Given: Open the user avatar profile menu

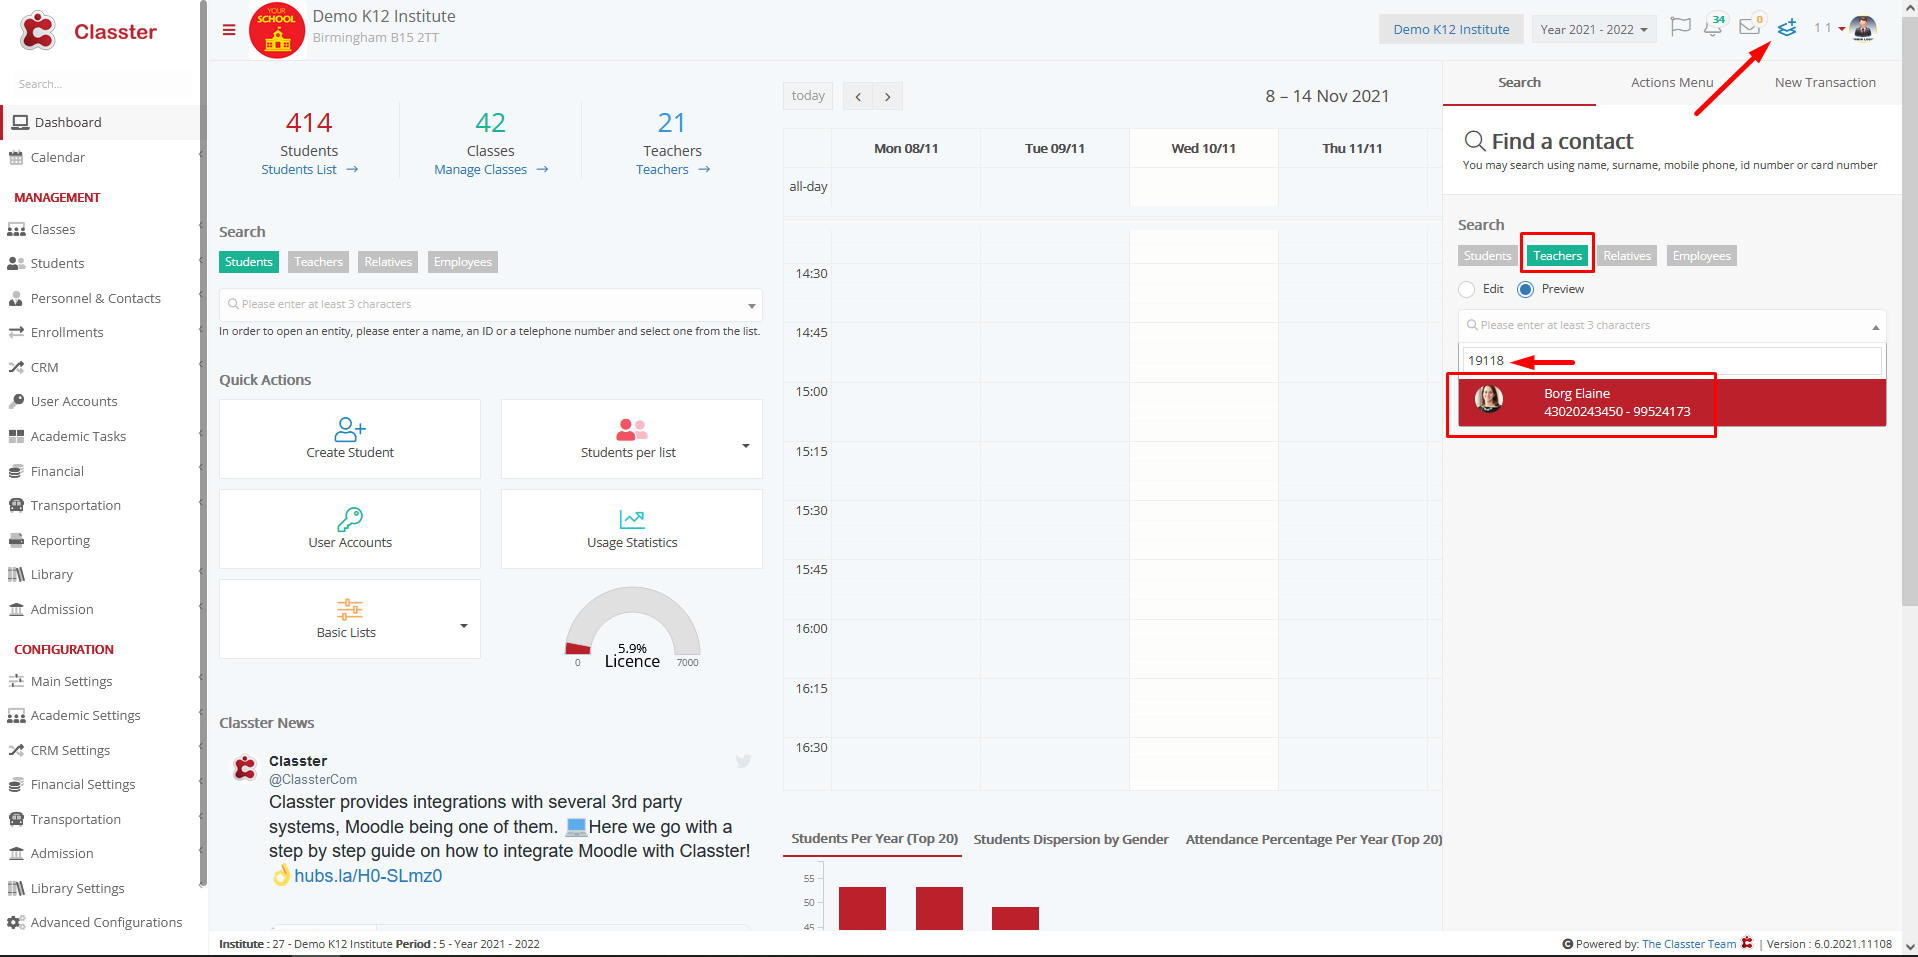Looking at the screenshot, I should (1863, 29).
